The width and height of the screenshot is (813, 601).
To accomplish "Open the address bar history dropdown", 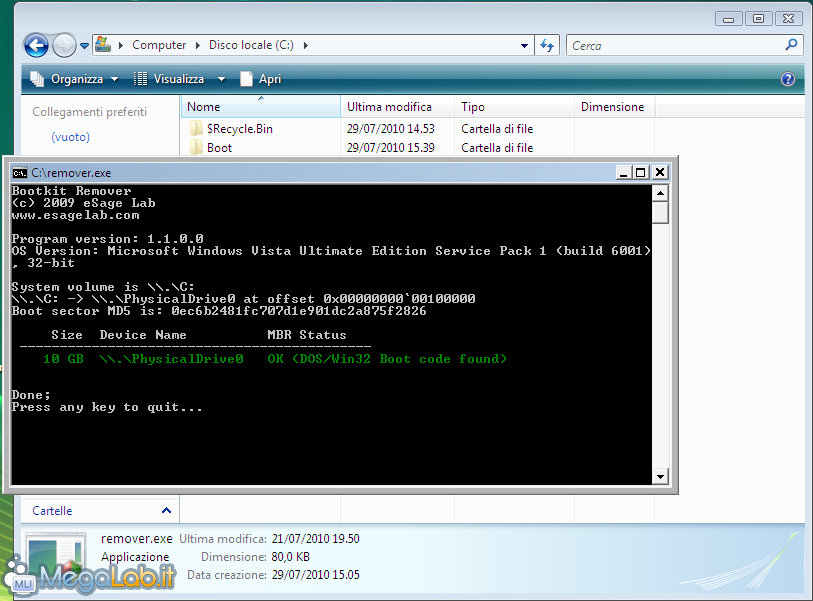I will coord(524,46).
